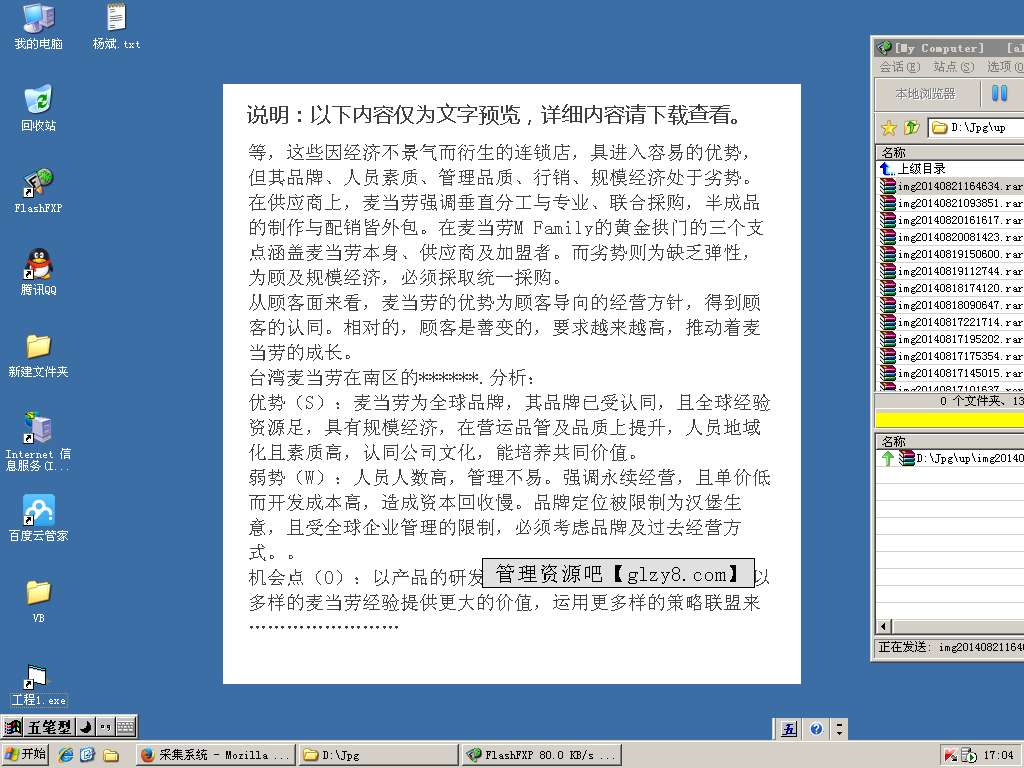The image size is (1024, 768).
Task: Click the second blue browser quick launch icon
Action: [88, 755]
